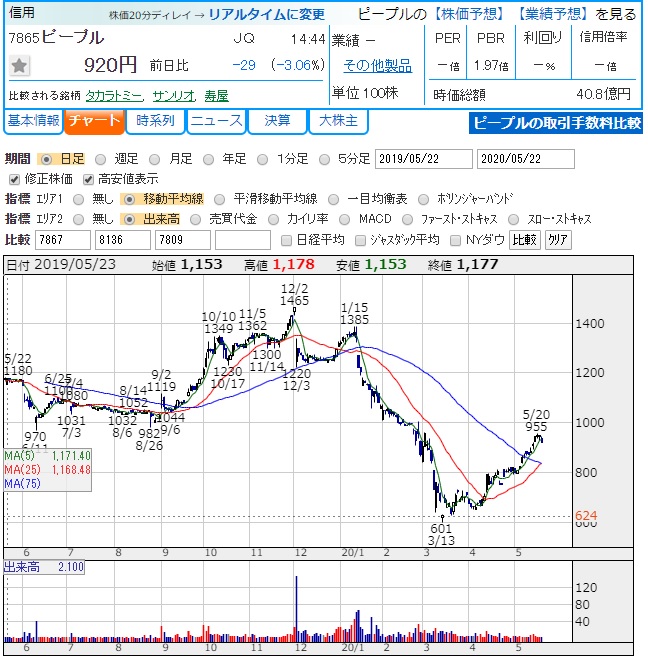Open 業績予想 link

coord(551,14)
